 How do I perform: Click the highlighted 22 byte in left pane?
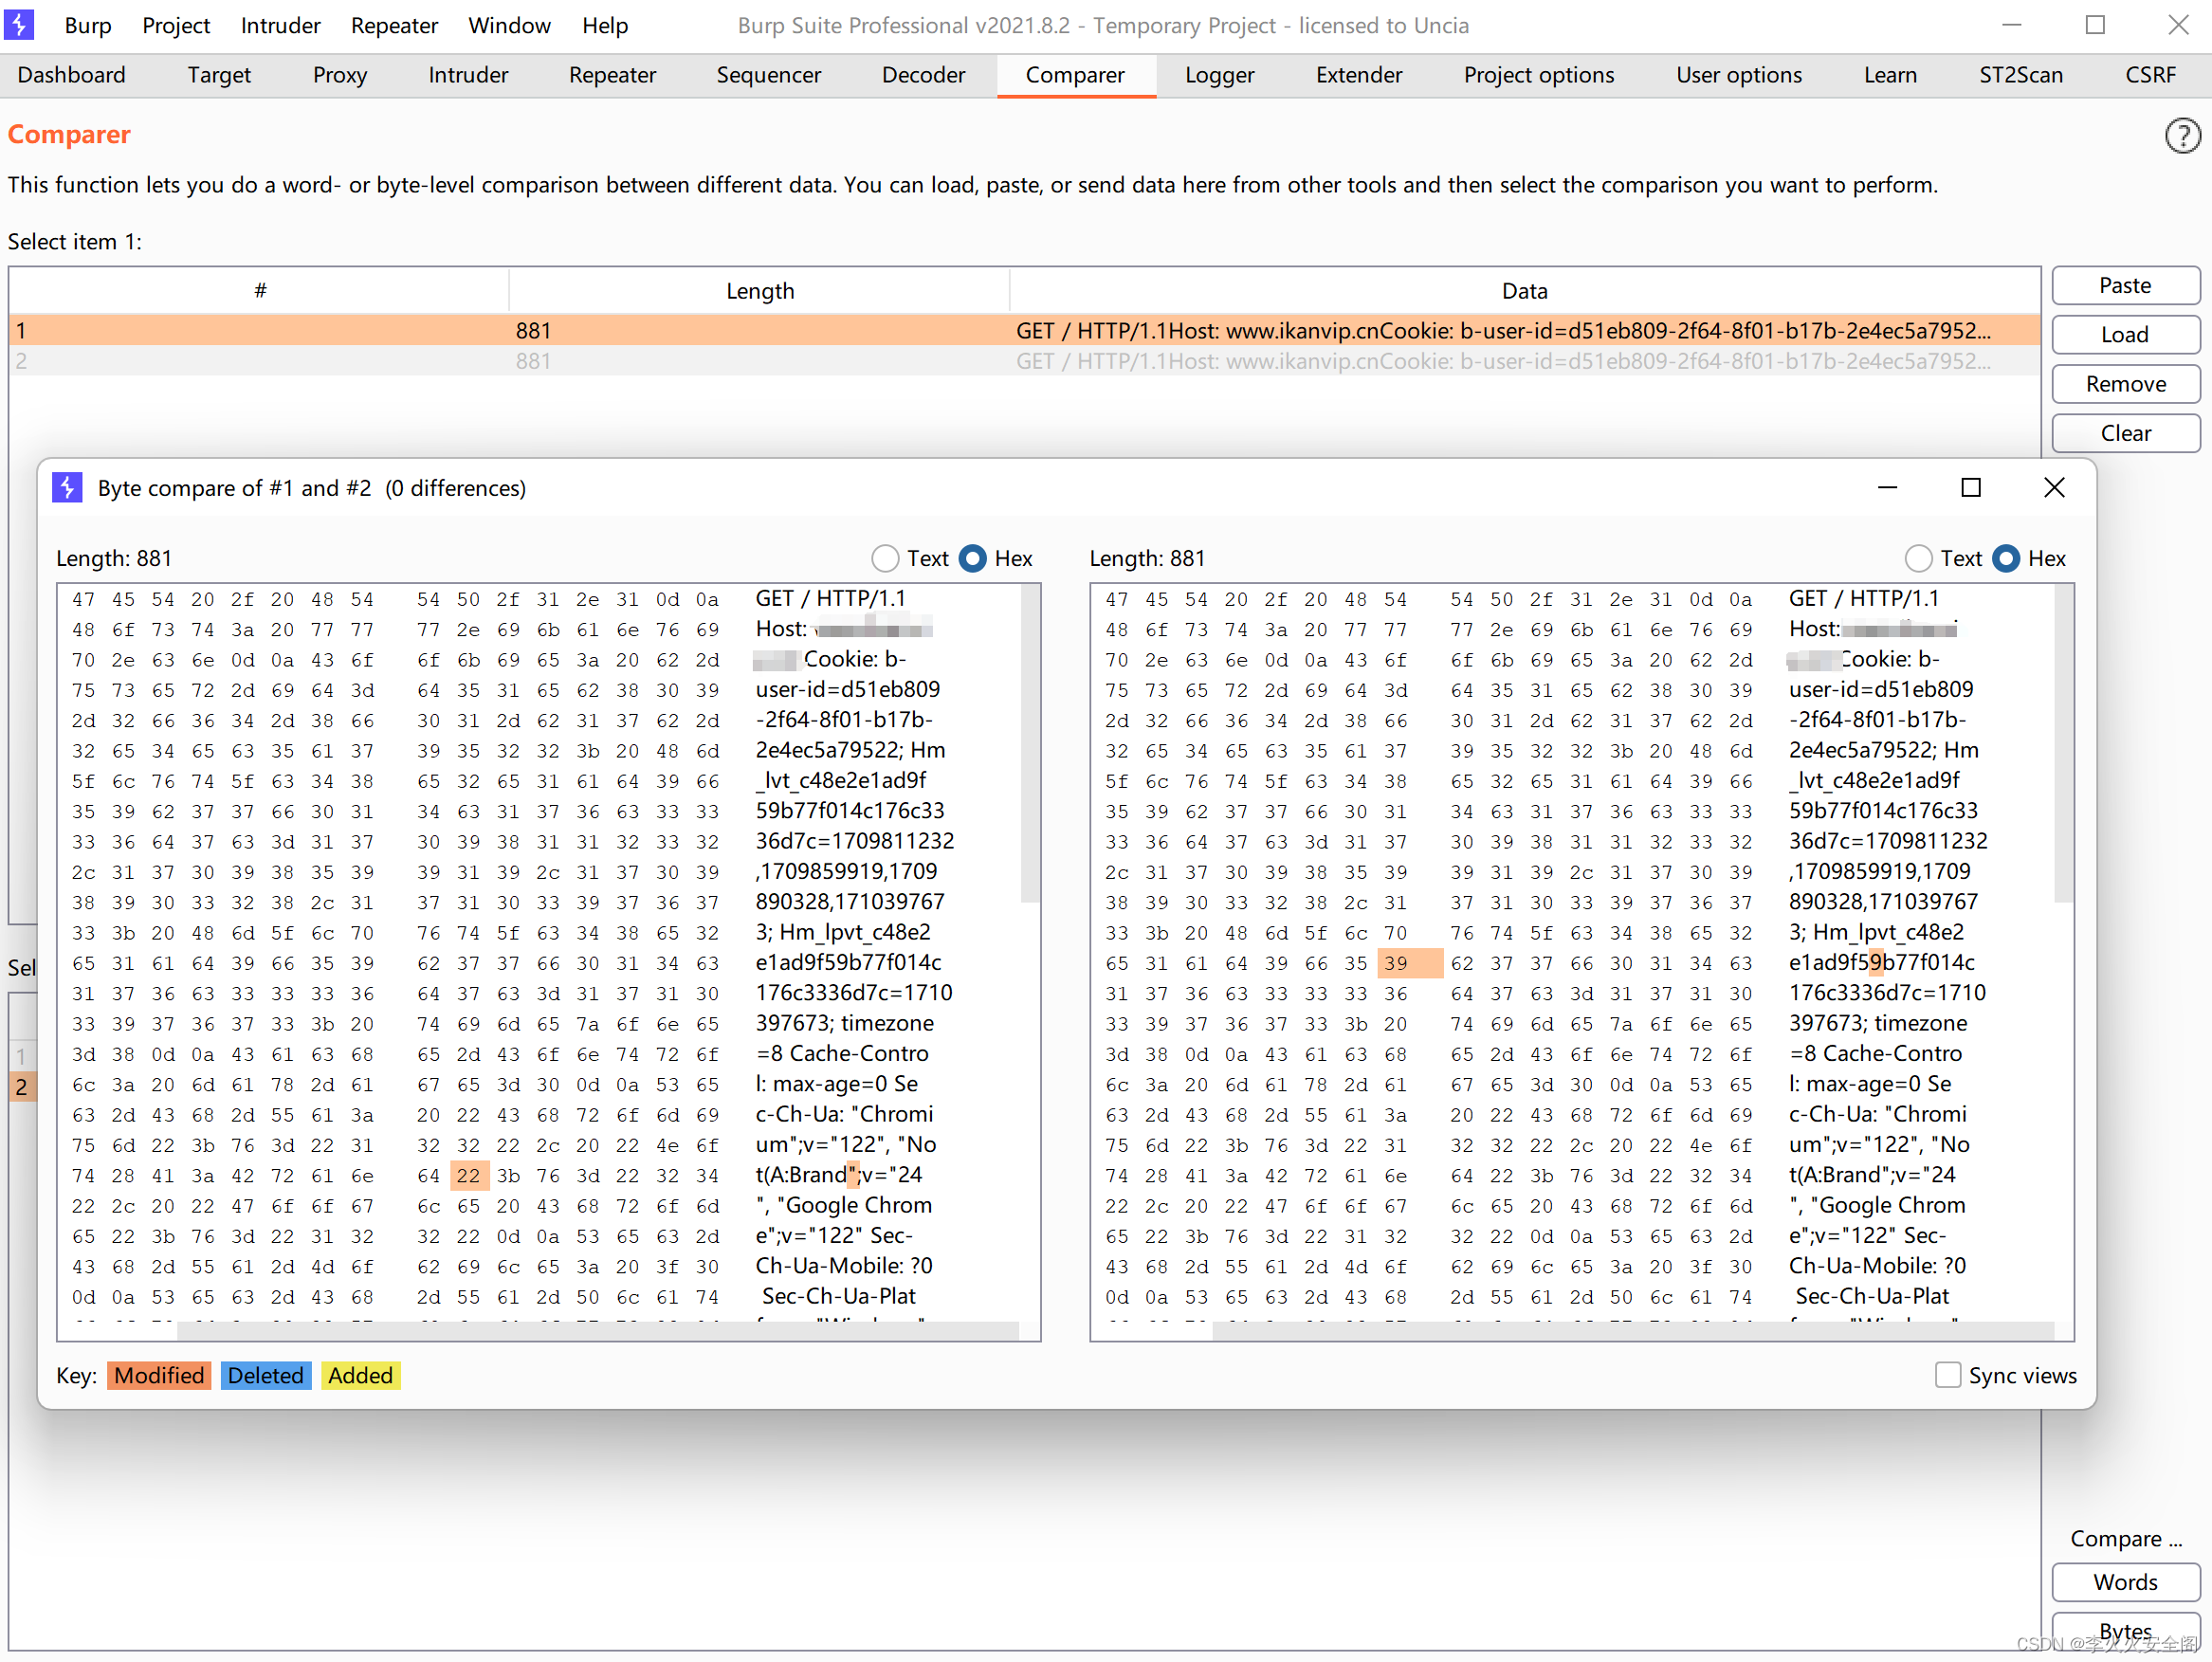[x=468, y=1175]
